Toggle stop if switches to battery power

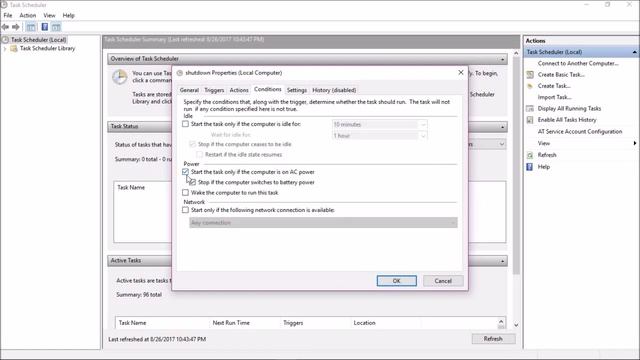pyautogui.click(x=193, y=182)
